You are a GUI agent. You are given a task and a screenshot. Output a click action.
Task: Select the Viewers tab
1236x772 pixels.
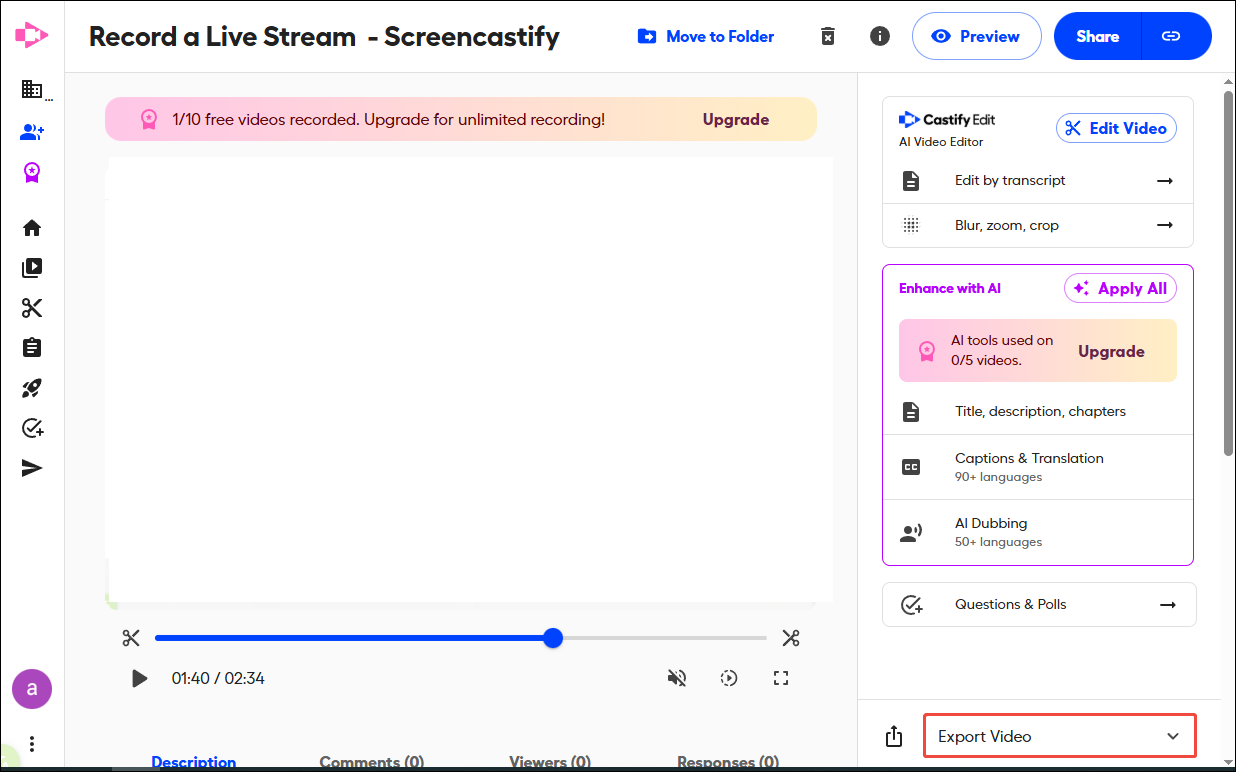click(x=549, y=761)
